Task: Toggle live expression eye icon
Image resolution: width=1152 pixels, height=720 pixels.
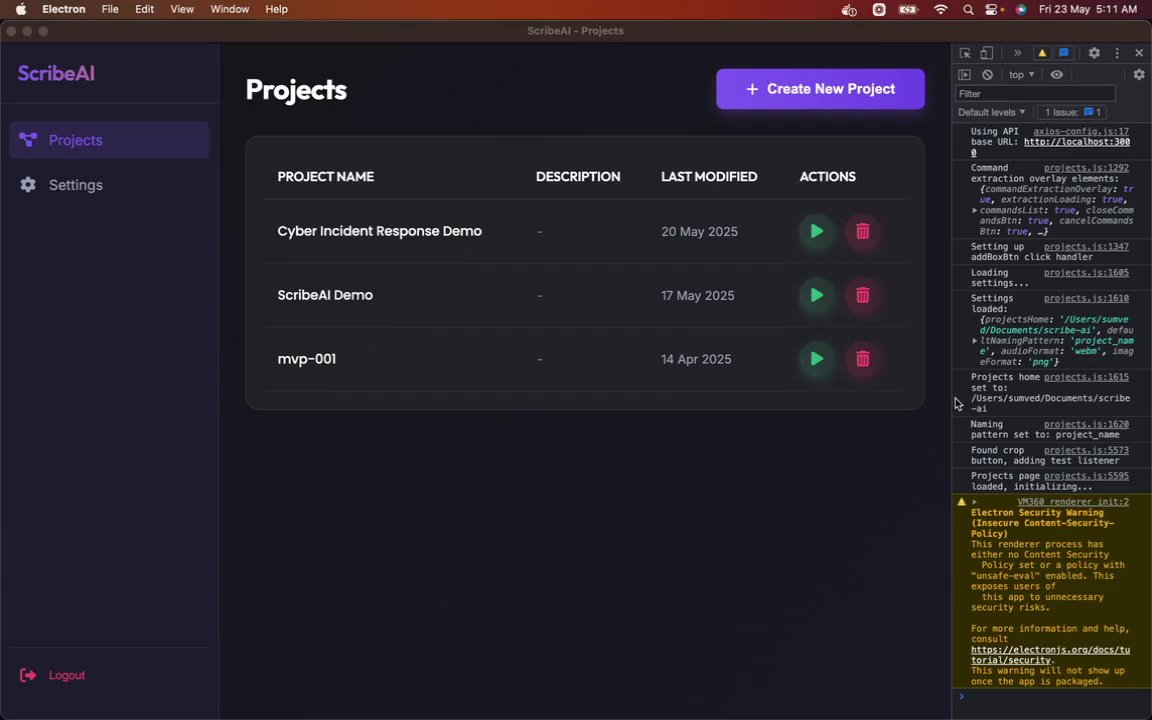Action: tap(1056, 75)
